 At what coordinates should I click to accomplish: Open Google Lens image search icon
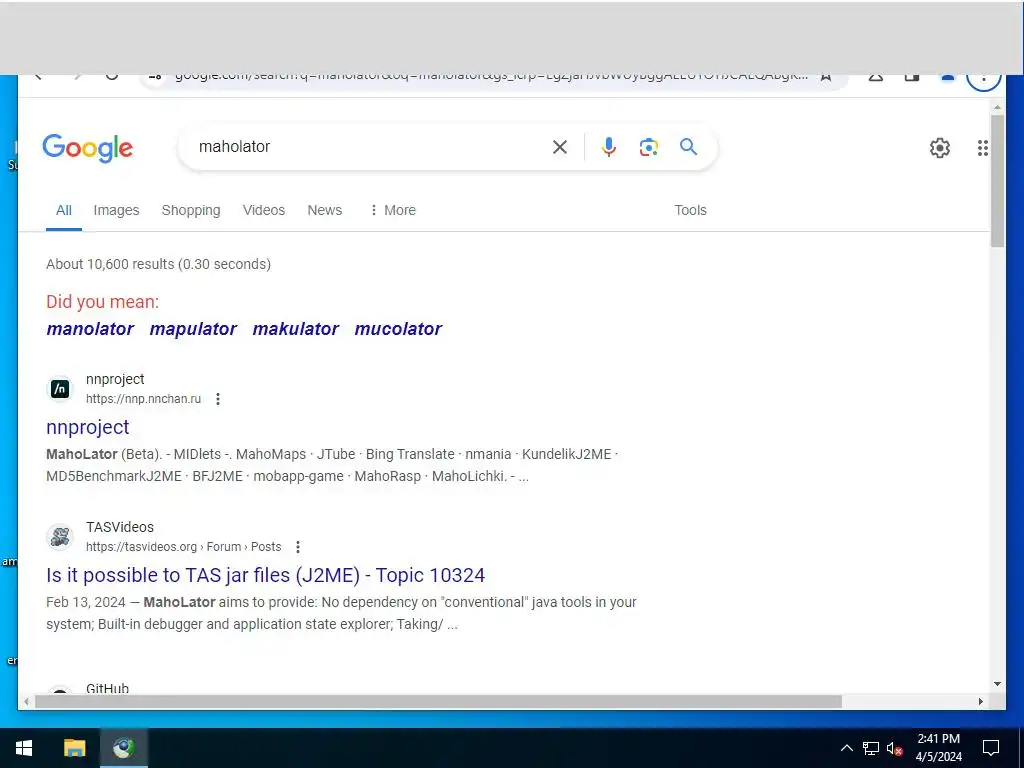click(x=648, y=147)
